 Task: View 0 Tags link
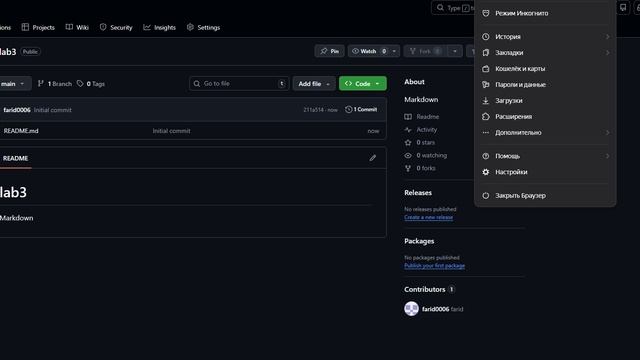[x=91, y=84]
